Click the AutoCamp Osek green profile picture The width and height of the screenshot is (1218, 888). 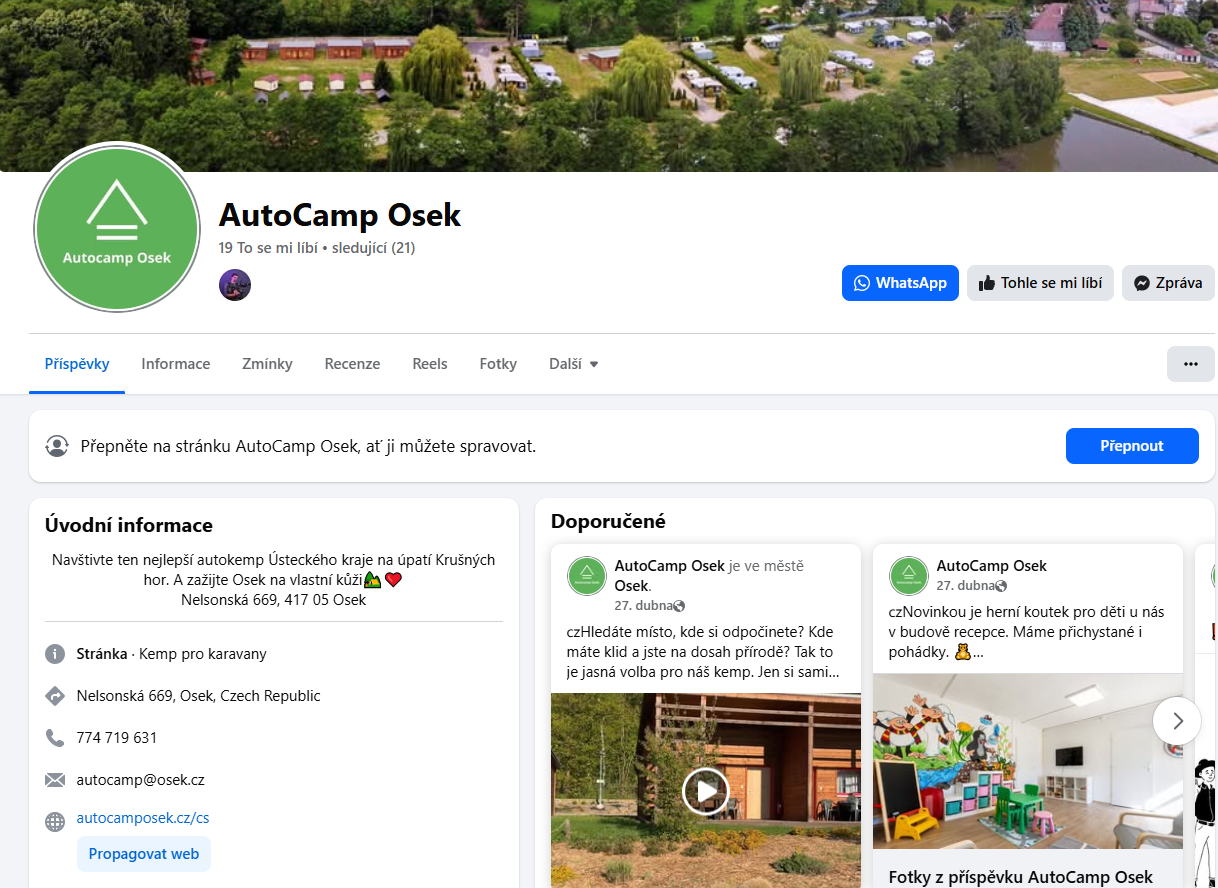(117, 228)
